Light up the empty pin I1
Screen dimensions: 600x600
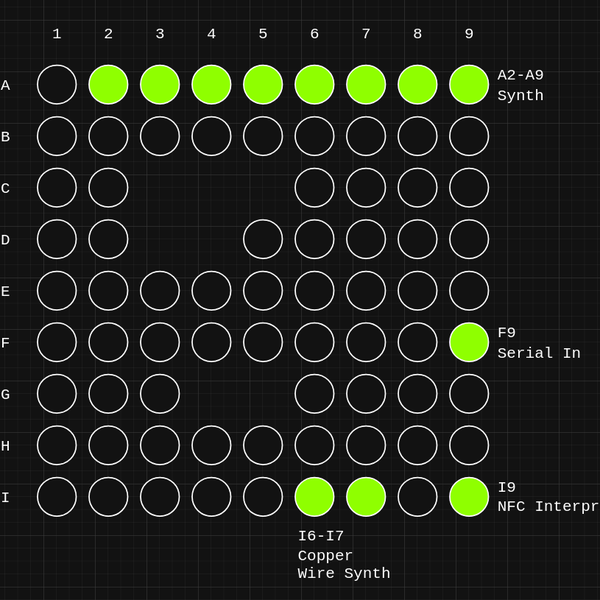[57, 497]
